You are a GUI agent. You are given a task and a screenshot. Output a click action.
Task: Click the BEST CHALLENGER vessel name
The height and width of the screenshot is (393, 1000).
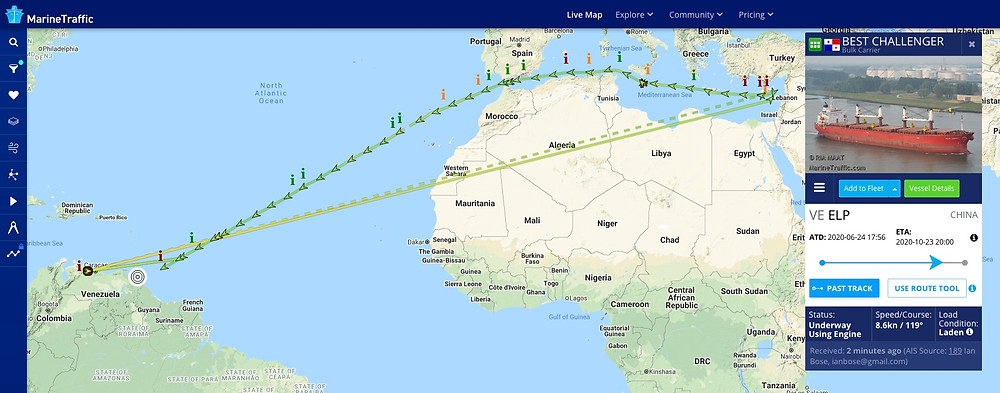[893, 41]
